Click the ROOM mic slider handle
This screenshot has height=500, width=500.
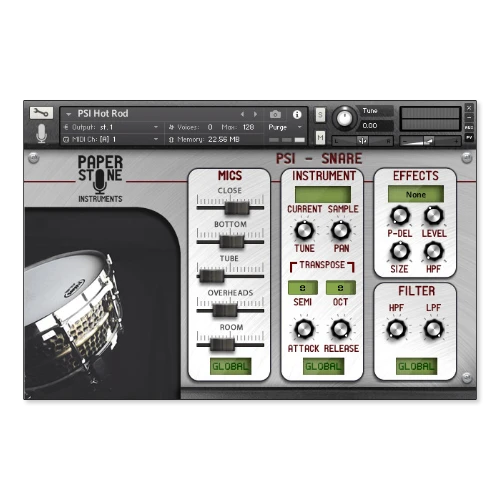[x=223, y=345]
